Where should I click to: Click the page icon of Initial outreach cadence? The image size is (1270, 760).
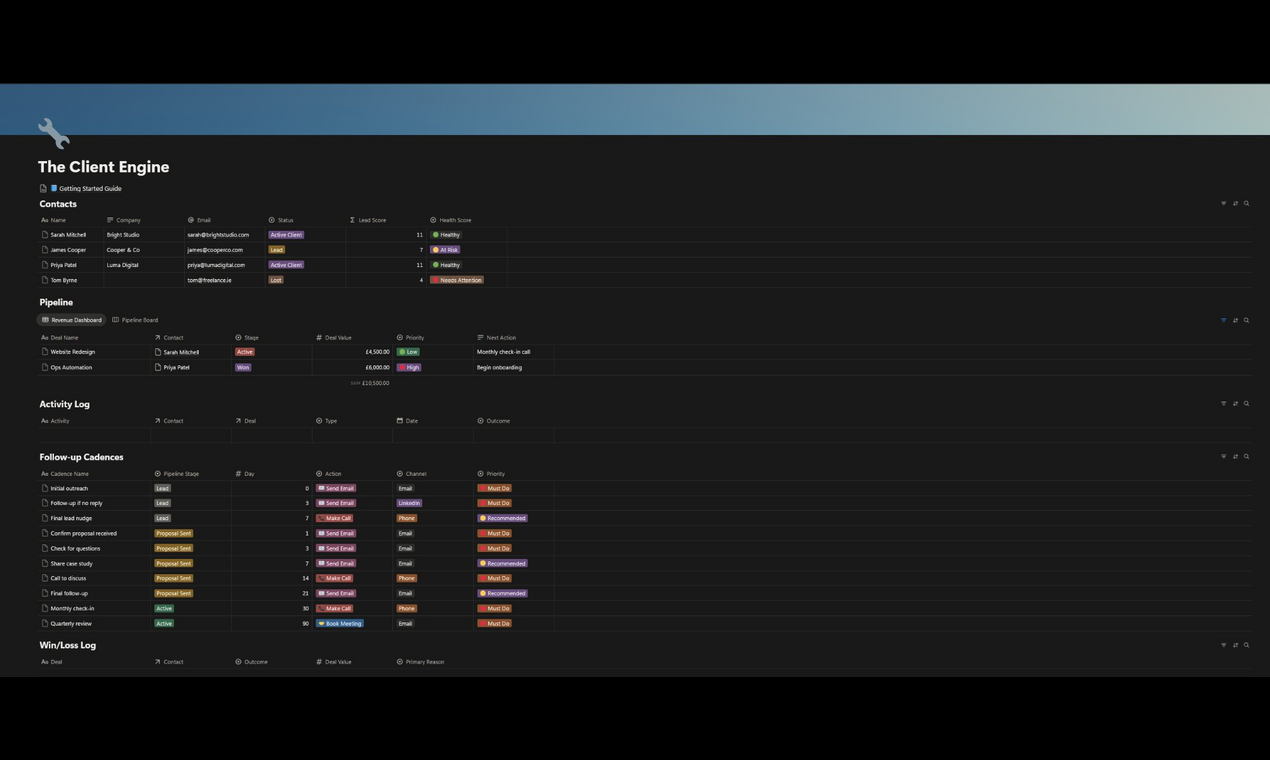pyautogui.click(x=44, y=488)
